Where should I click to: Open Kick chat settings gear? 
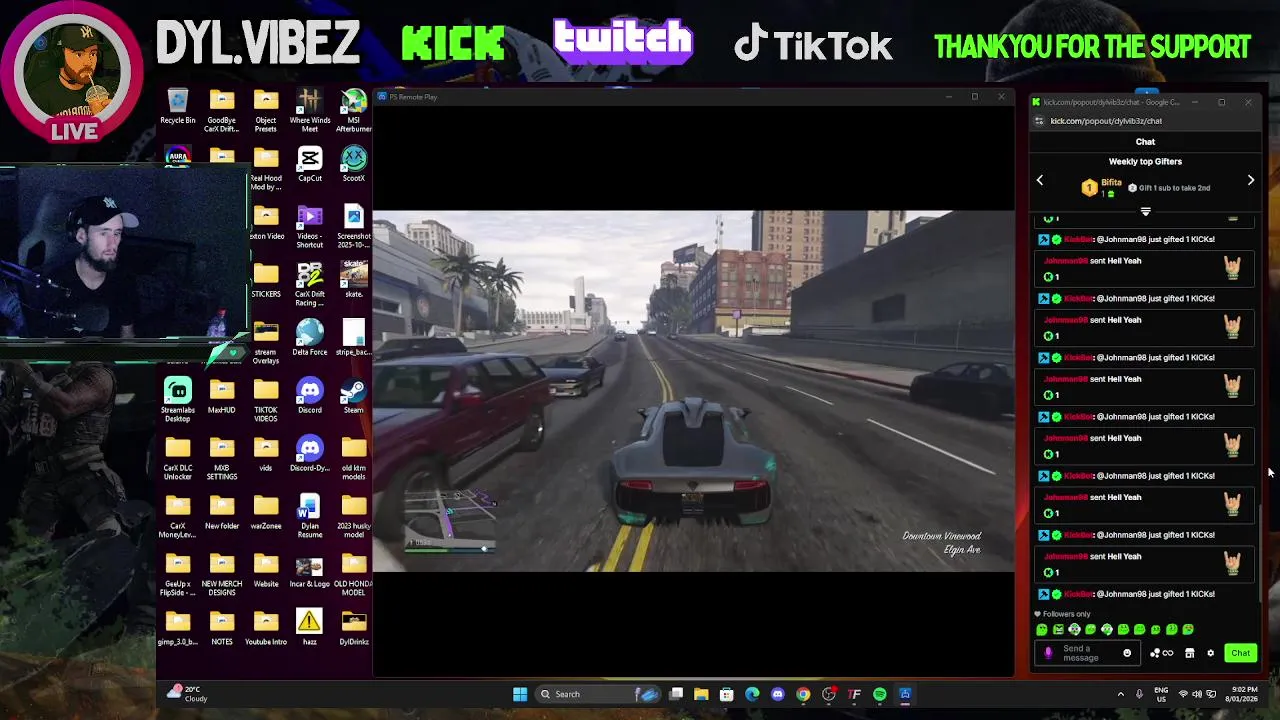click(x=1210, y=653)
